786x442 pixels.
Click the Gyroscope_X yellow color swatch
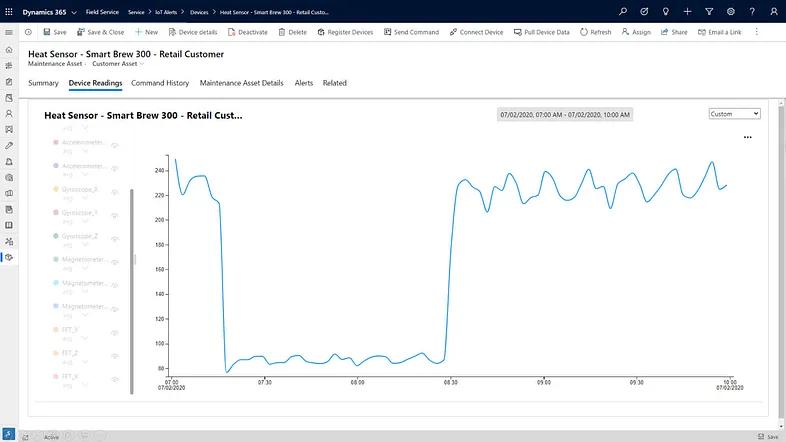point(56,189)
